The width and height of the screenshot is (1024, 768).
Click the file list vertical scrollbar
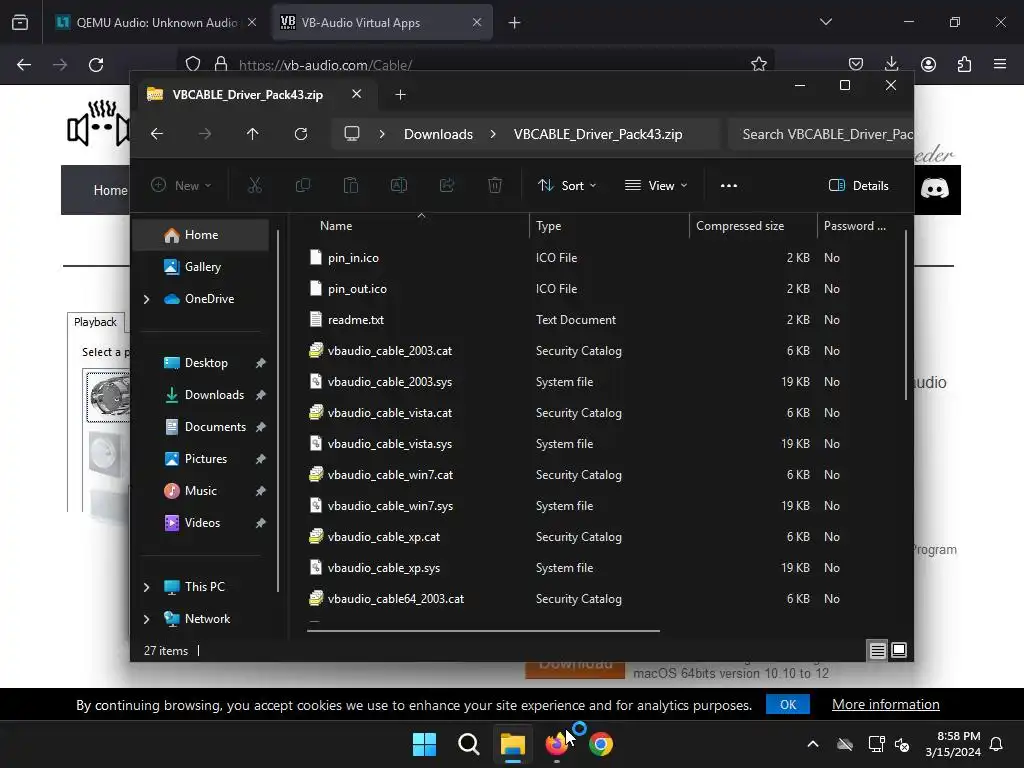point(906,315)
